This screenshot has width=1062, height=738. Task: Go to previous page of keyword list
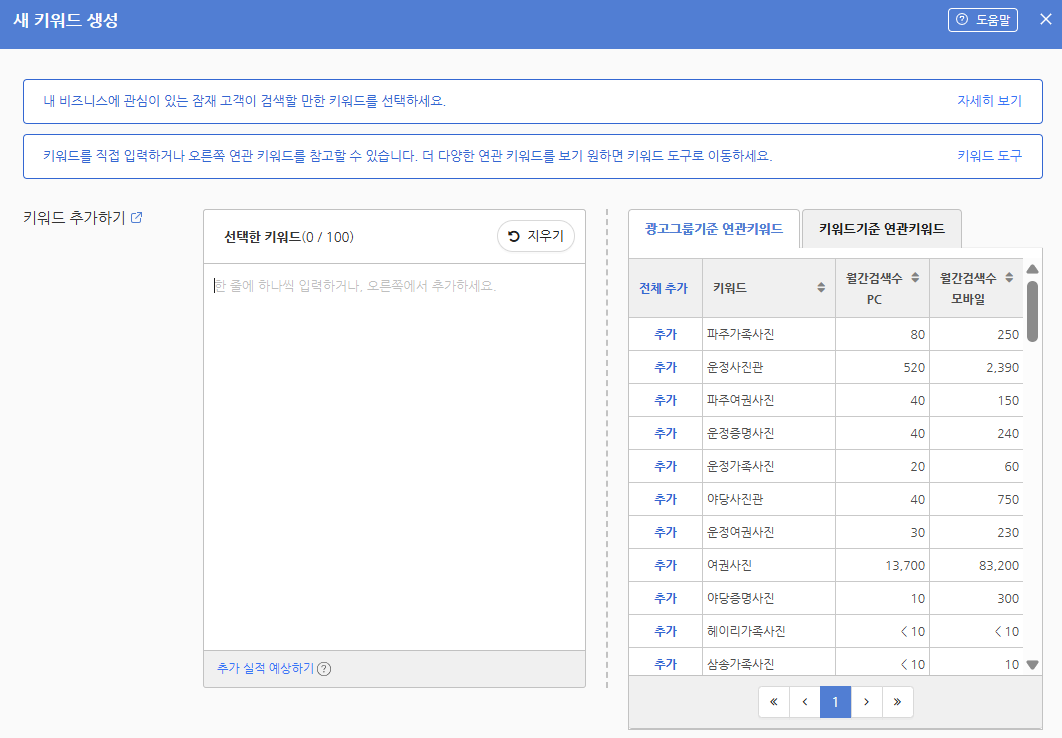coord(804,702)
